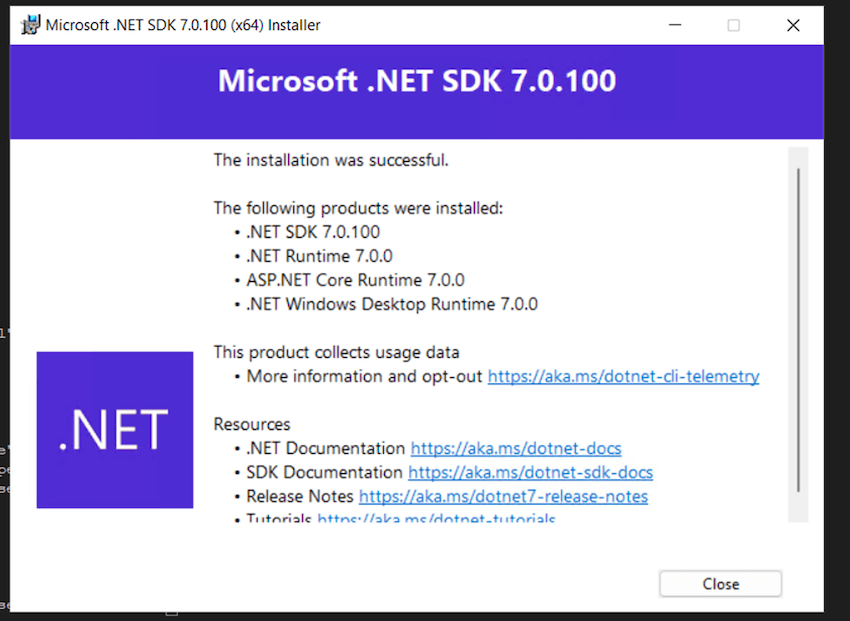Open the dotnet-cli-telemetry link
The width and height of the screenshot is (850, 621).
tap(623, 377)
